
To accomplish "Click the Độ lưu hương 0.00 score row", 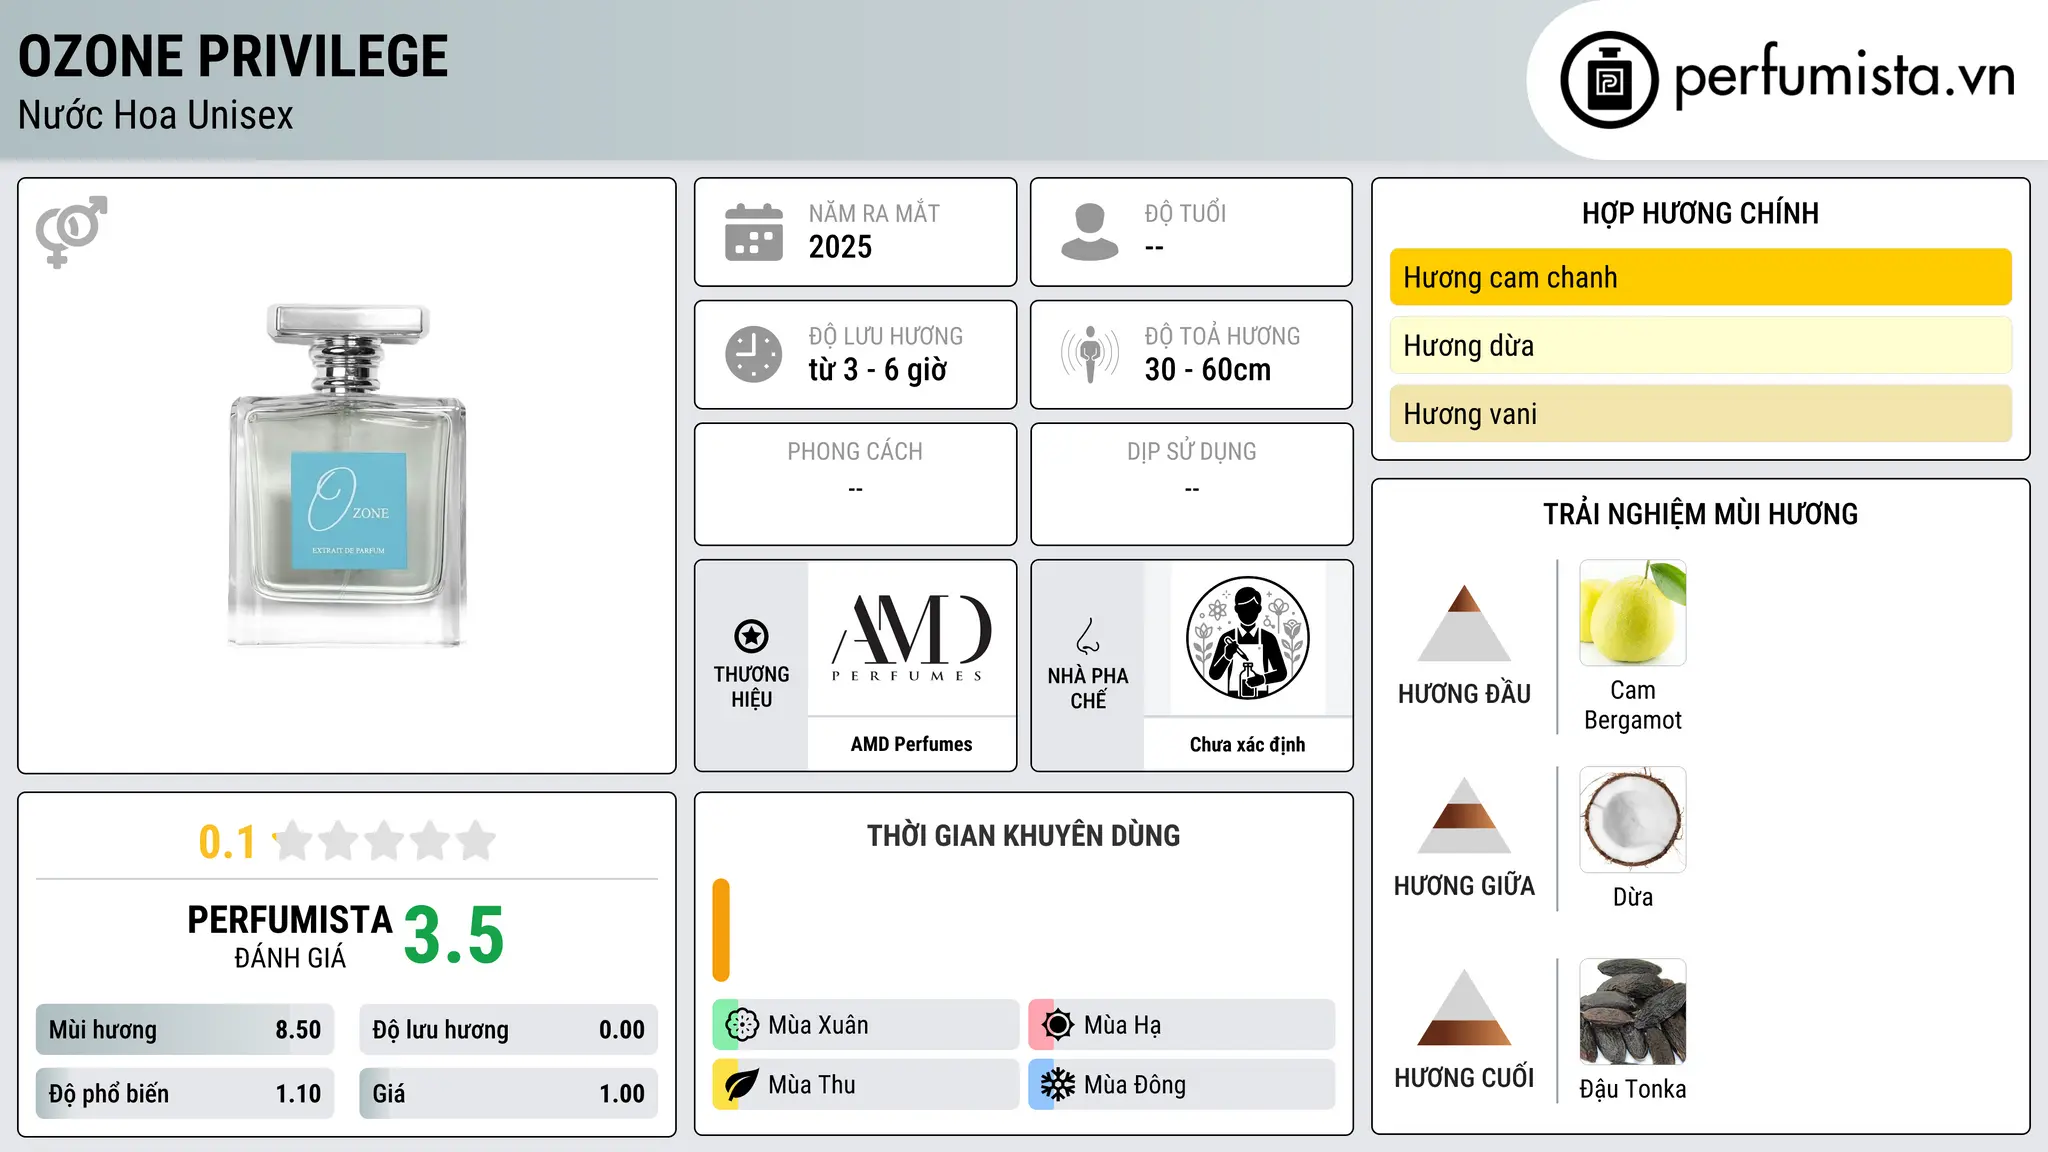I will point(508,1030).
